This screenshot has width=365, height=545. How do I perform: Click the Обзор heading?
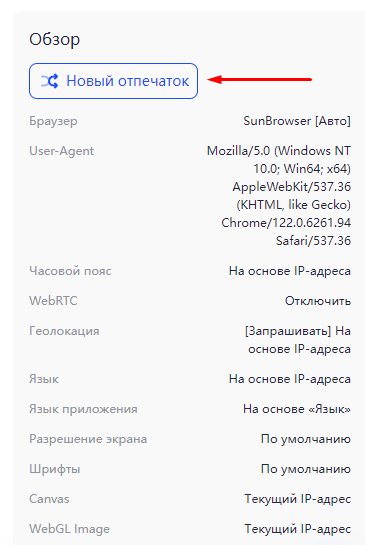point(55,39)
